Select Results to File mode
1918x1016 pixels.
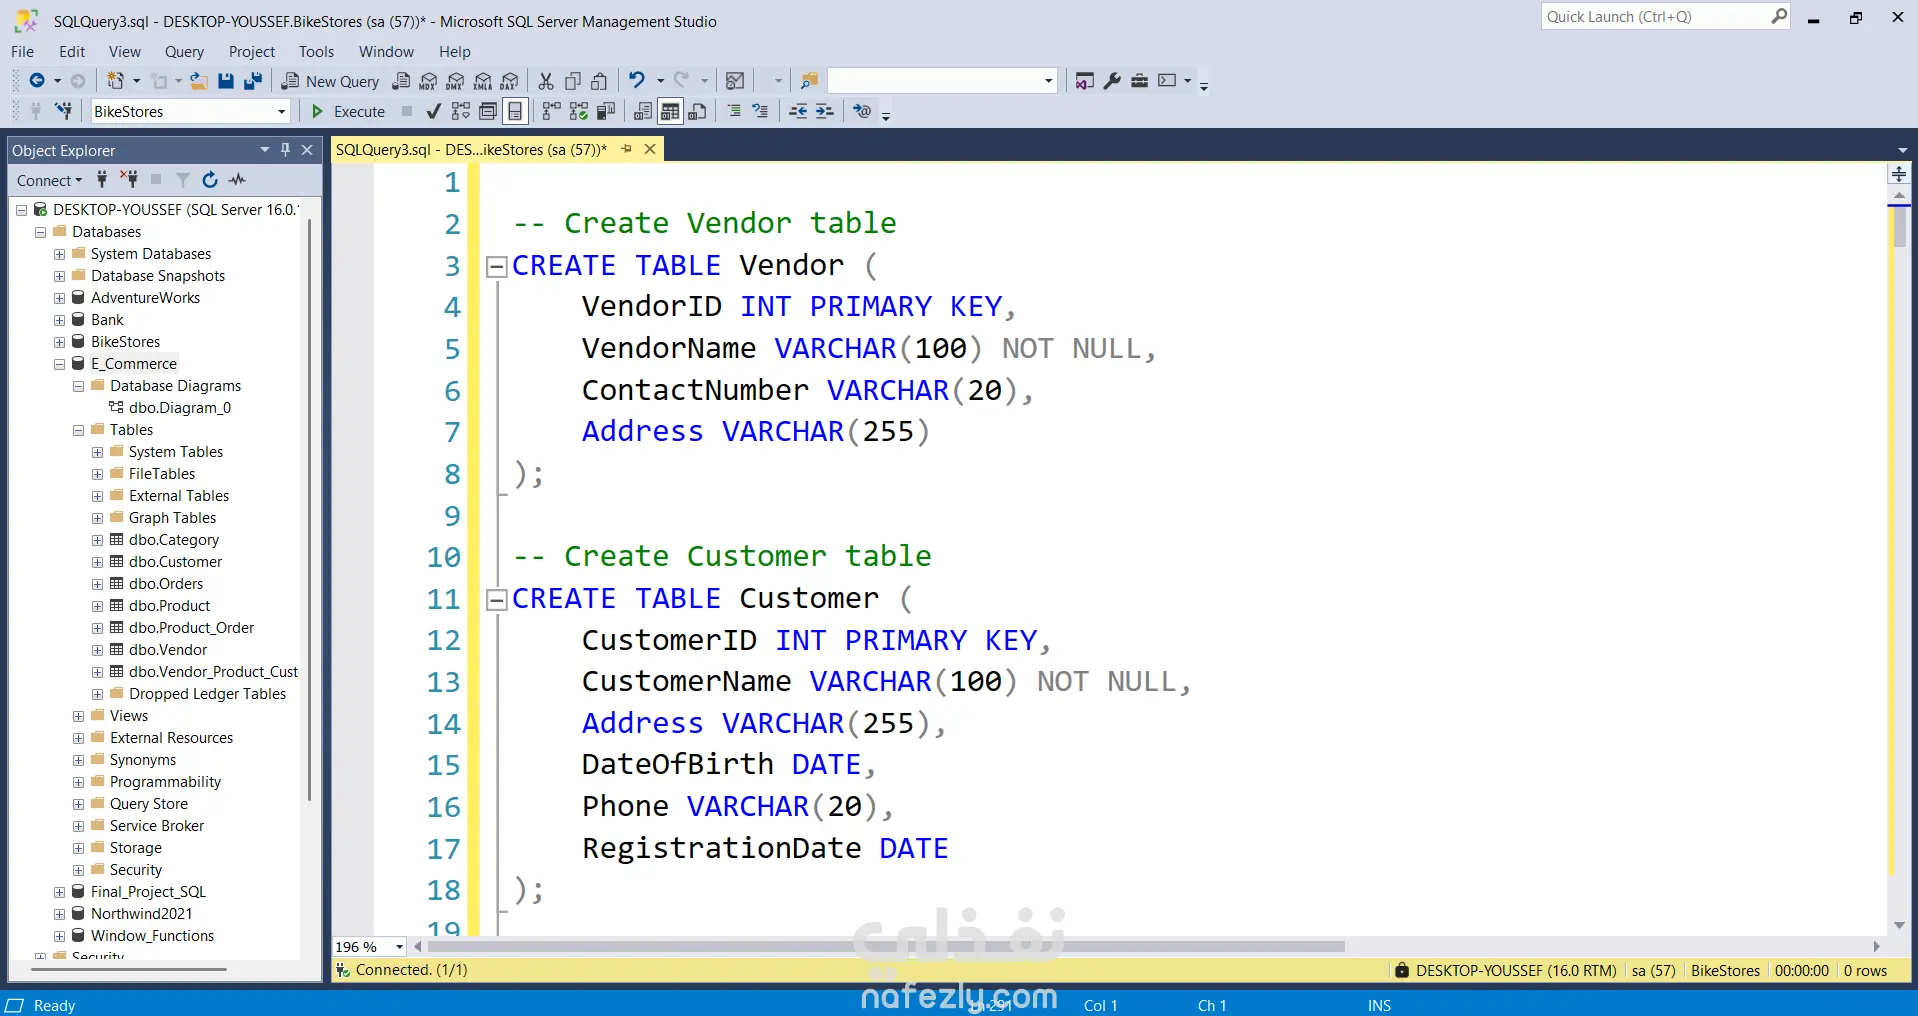tap(698, 111)
